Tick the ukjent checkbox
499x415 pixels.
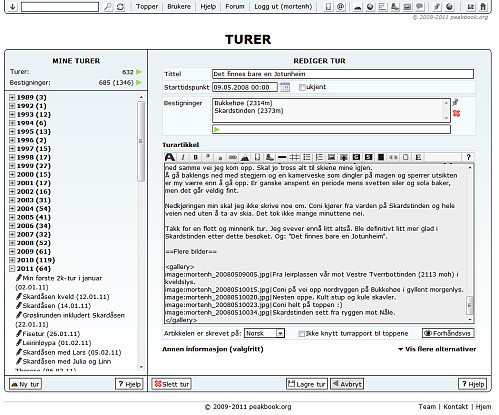click(302, 87)
